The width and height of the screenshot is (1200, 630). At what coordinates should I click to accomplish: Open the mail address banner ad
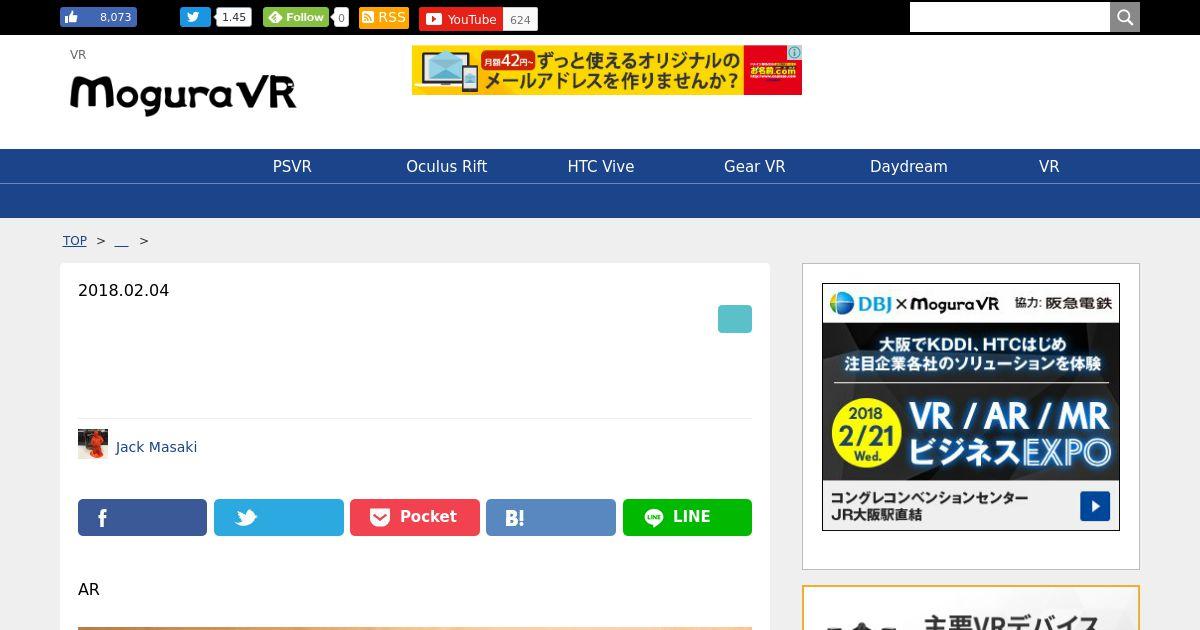[x=606, y=70]
